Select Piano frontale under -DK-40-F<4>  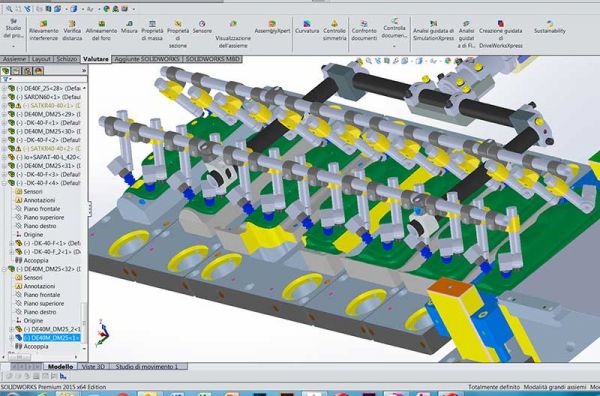tap(42, 209)
